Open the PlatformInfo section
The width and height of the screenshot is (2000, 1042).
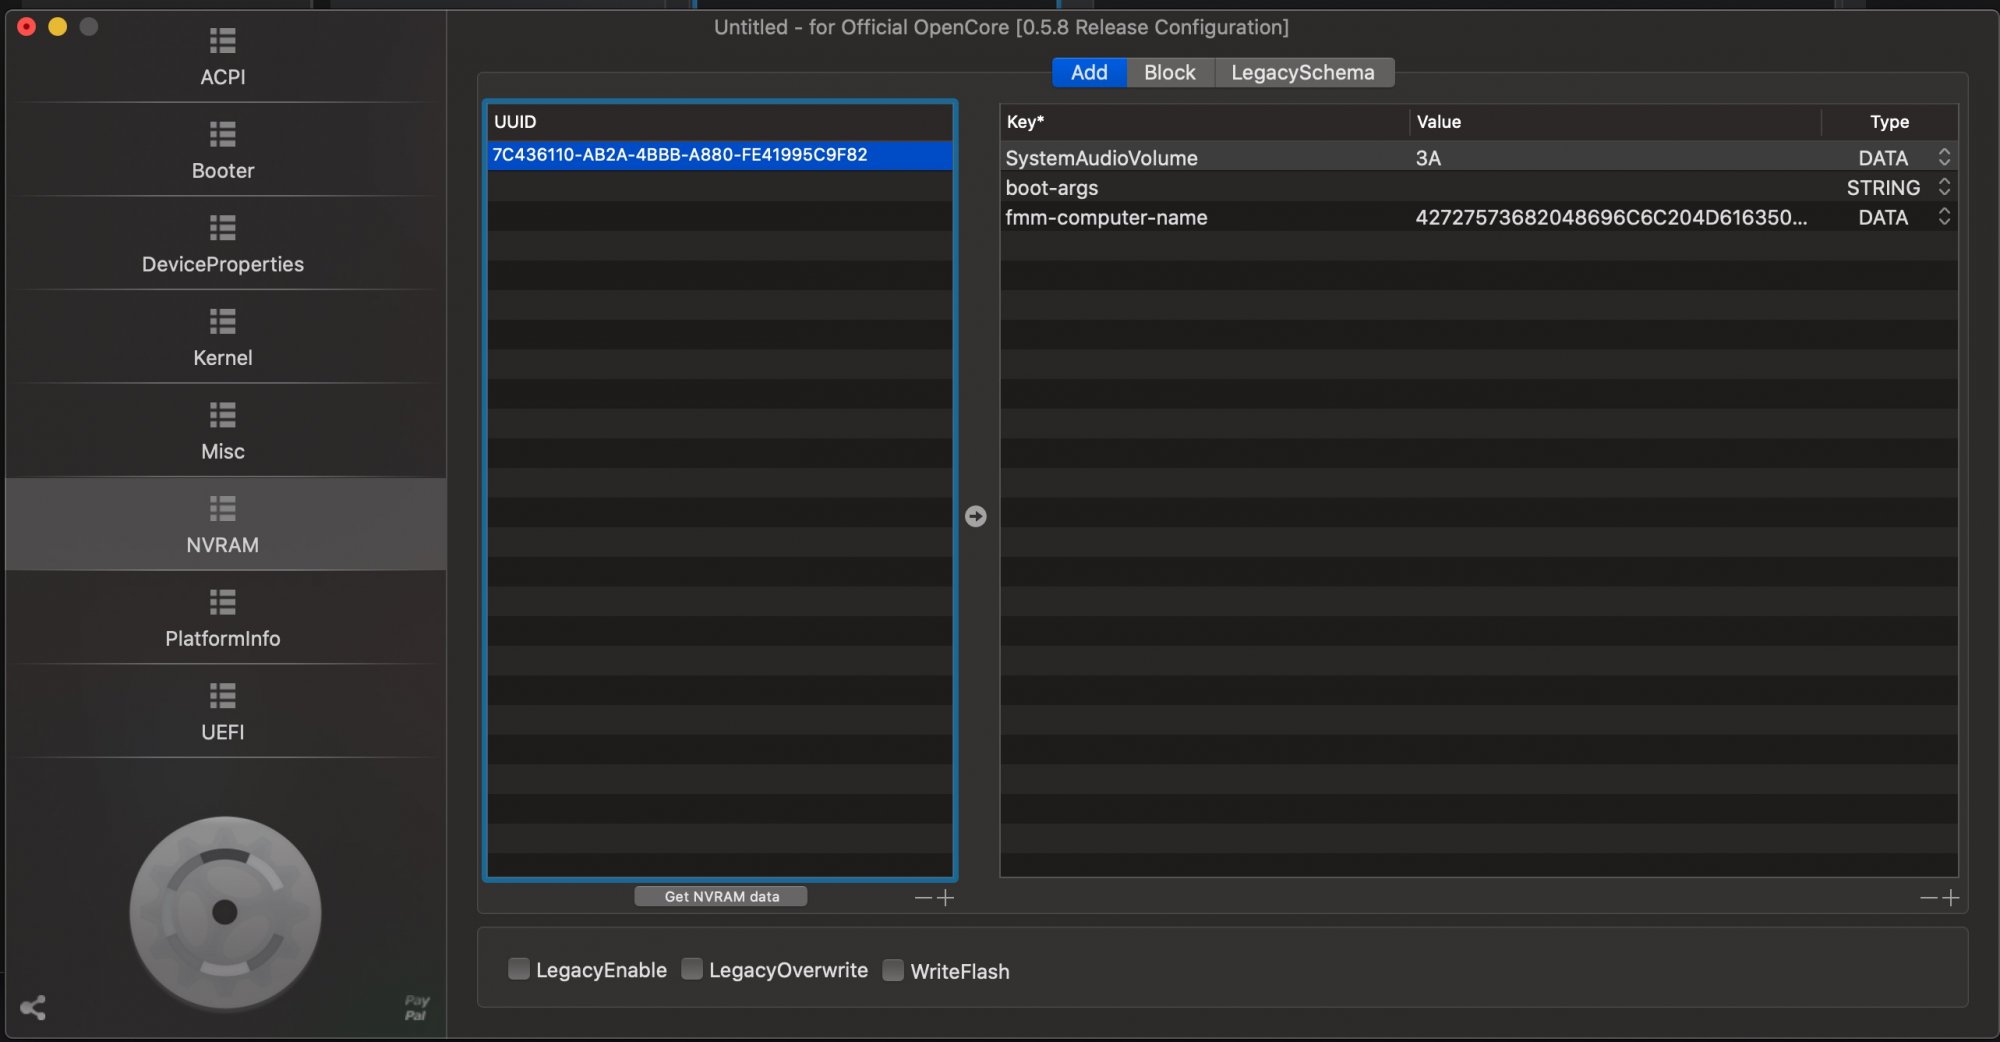point(223,618)
